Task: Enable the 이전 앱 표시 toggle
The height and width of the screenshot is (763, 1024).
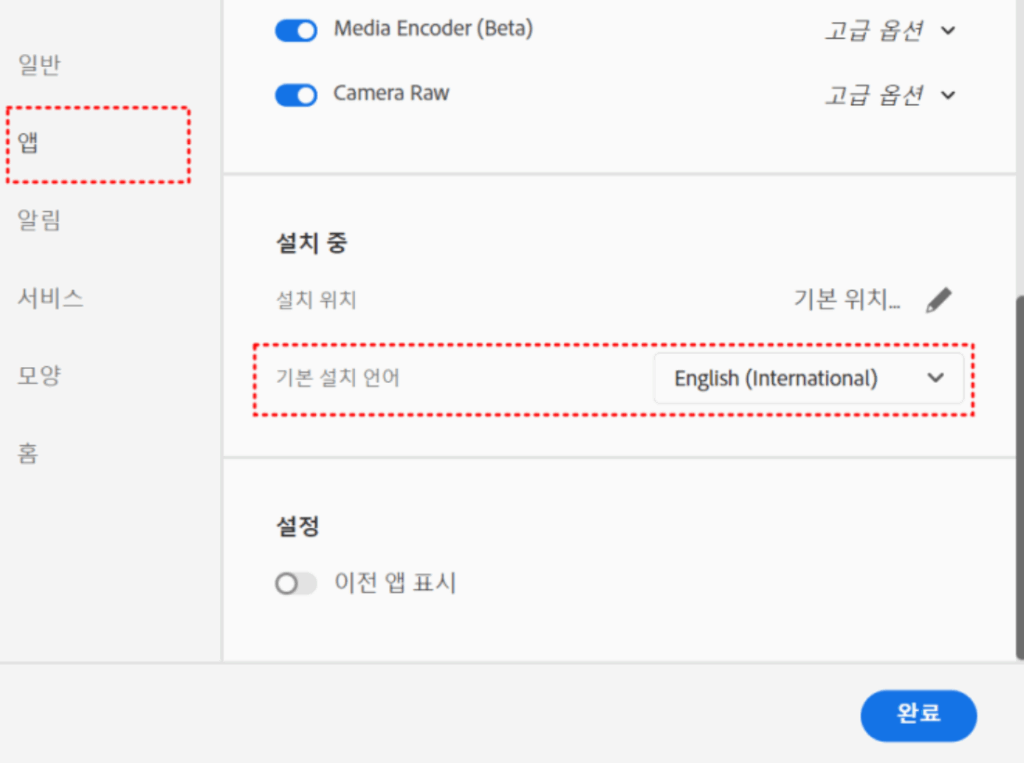Action: (296, 583)
